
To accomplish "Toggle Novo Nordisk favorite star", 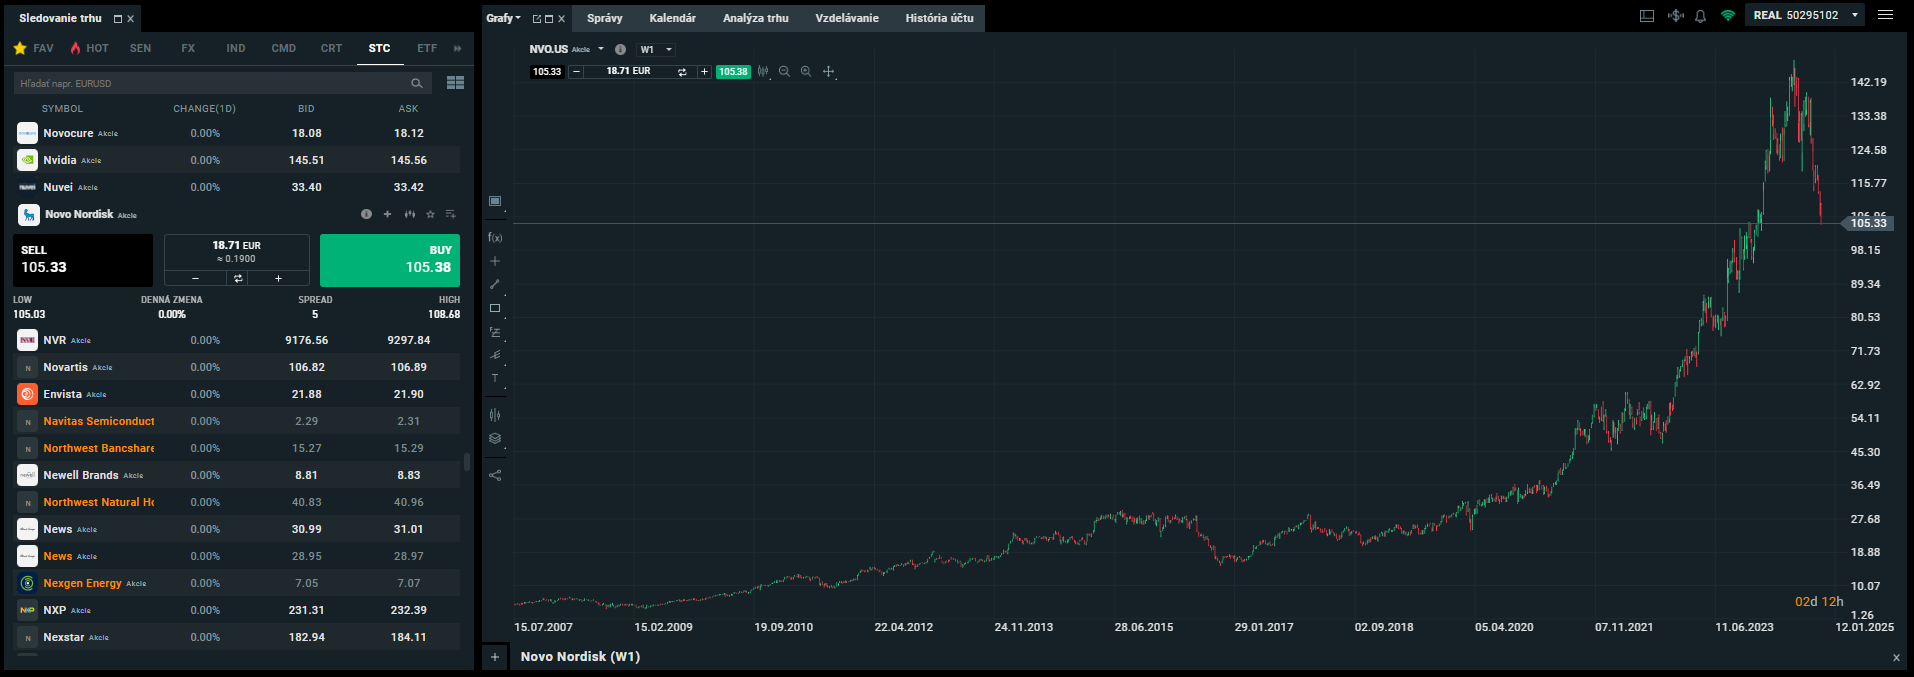I will (x=430, y=214).
